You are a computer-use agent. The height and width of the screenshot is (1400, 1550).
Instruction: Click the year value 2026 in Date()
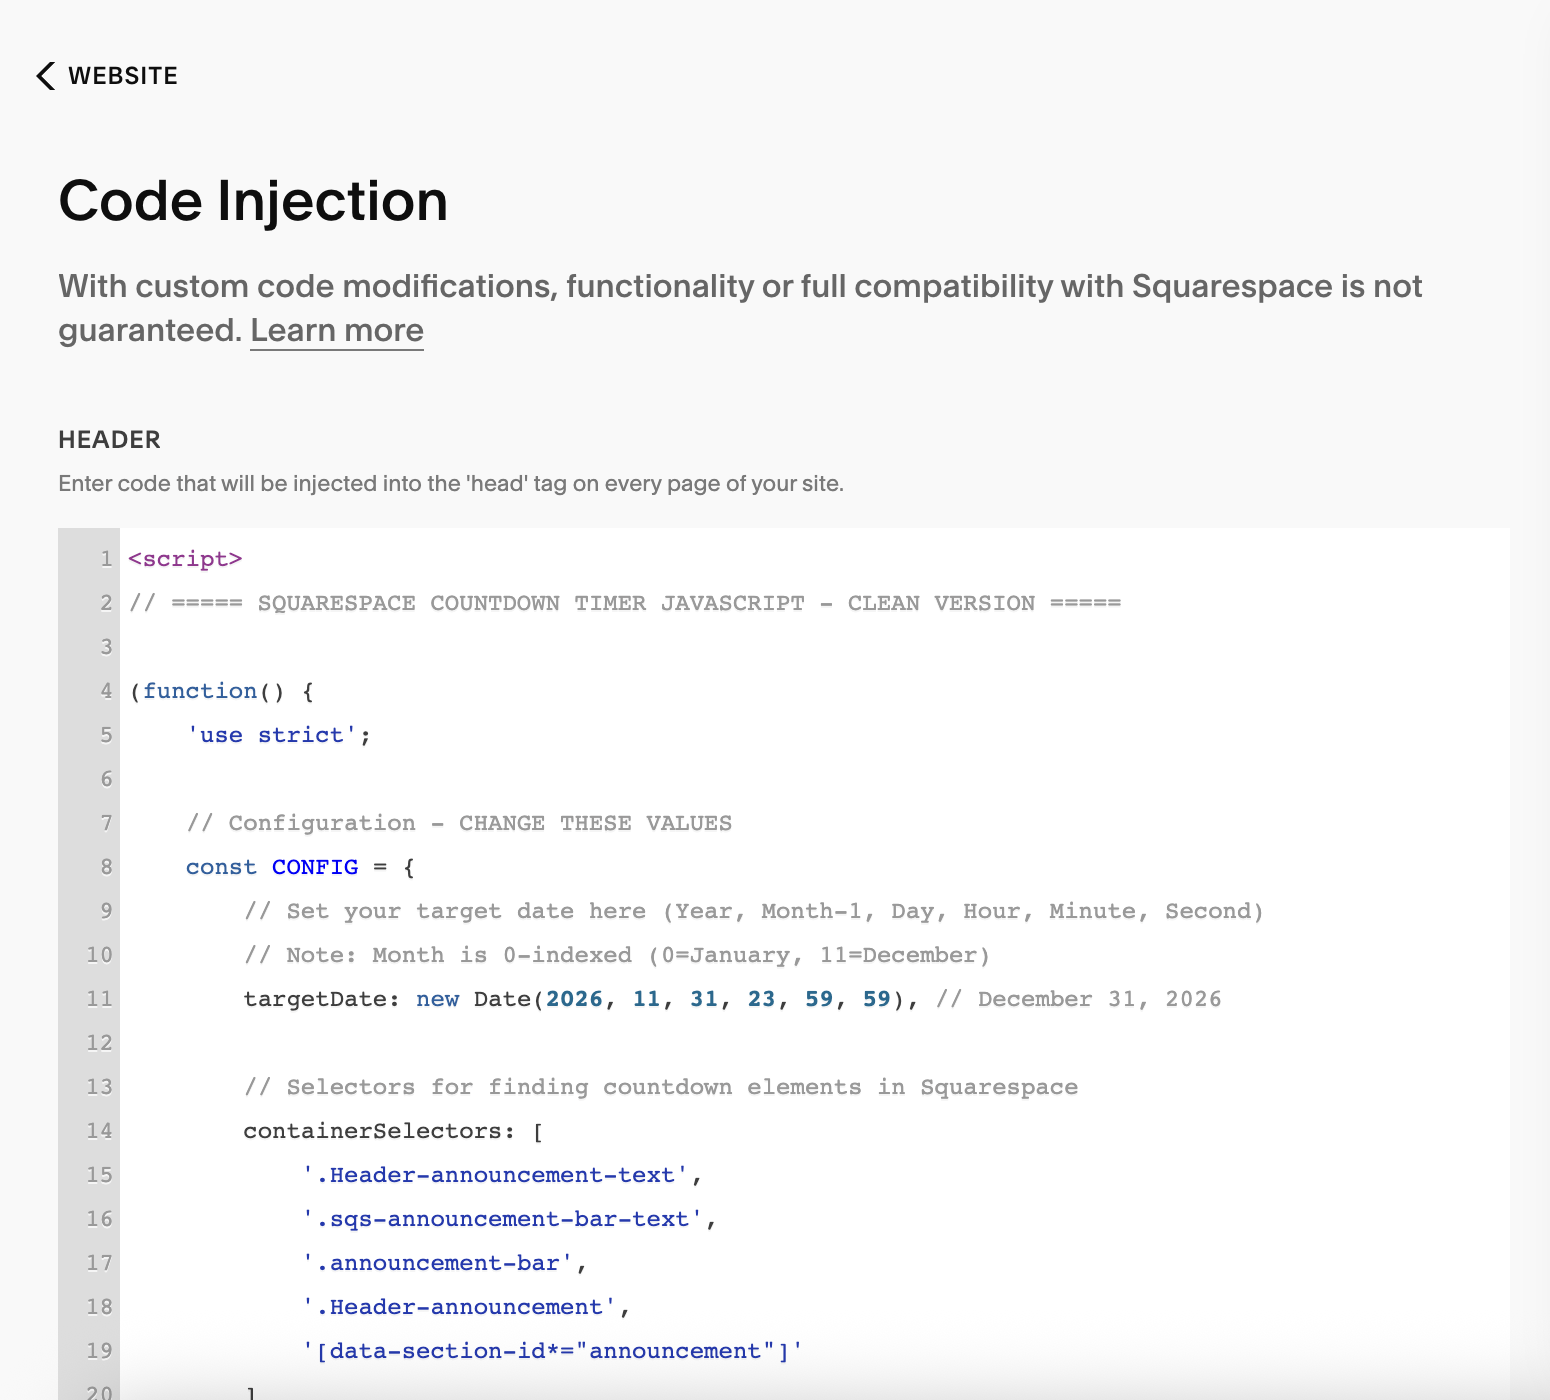click(x=574, y=999)
